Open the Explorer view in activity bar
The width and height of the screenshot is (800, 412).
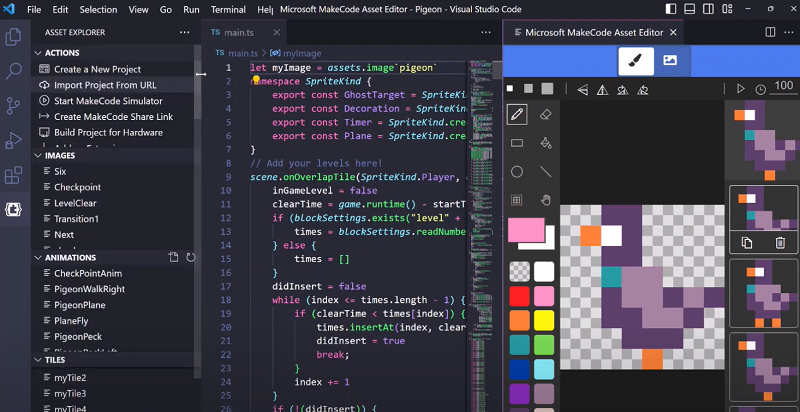[x=13, y=37]
